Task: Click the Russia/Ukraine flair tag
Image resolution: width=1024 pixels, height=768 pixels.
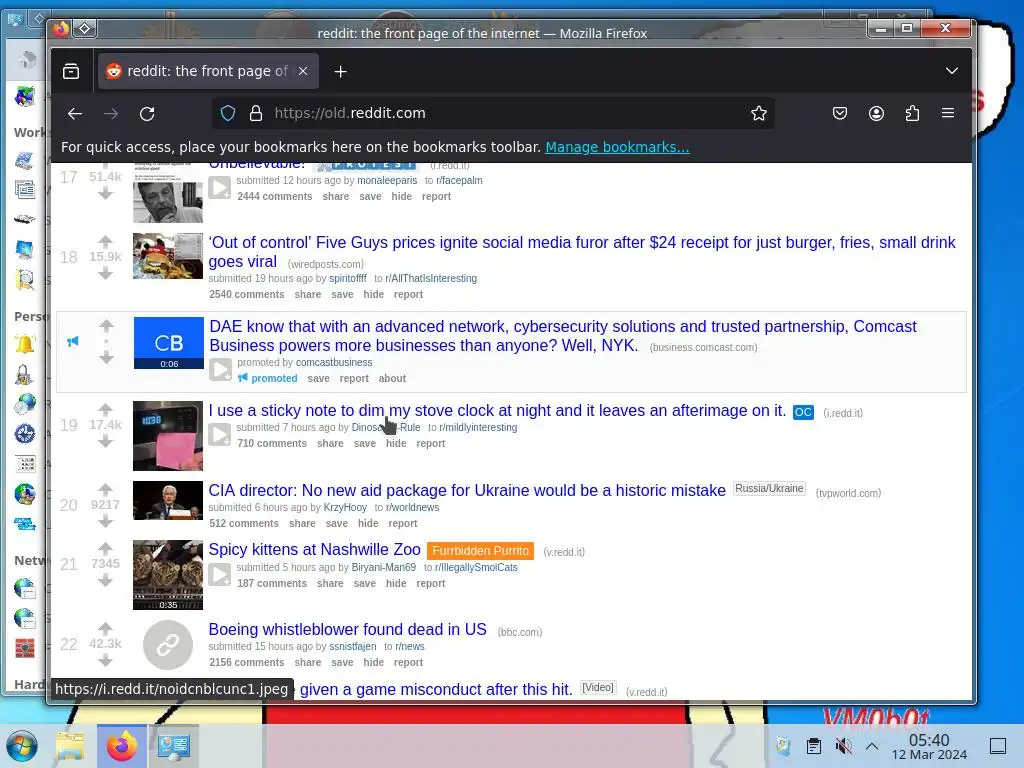Action: point(769,488)
